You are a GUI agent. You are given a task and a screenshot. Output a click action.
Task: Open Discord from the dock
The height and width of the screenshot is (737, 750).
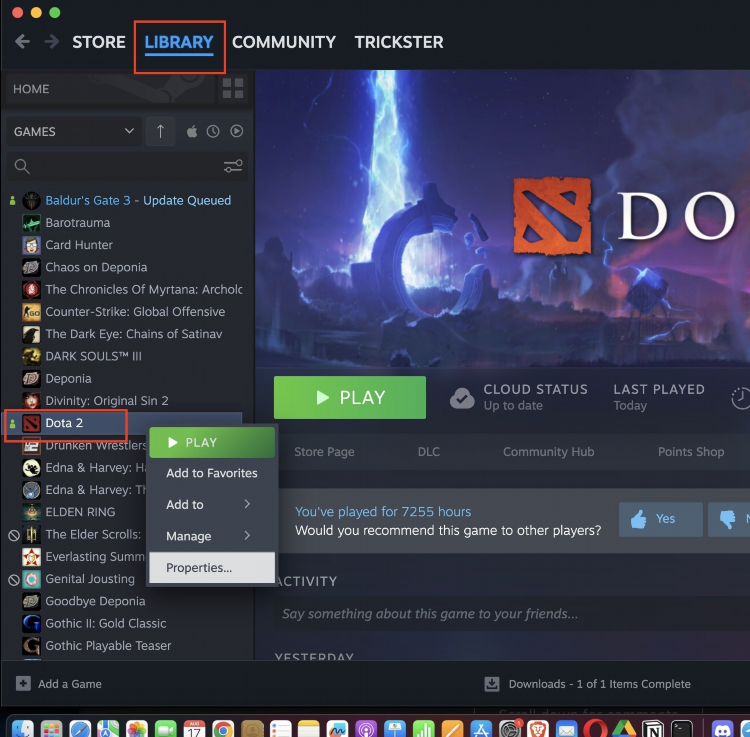coord(722,729)
